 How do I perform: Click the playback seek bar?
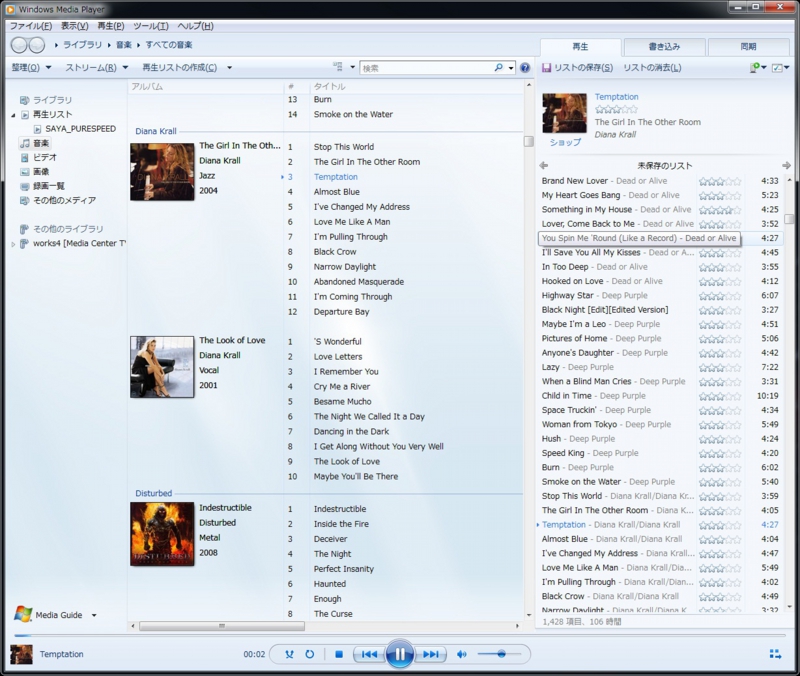[399, 636]
